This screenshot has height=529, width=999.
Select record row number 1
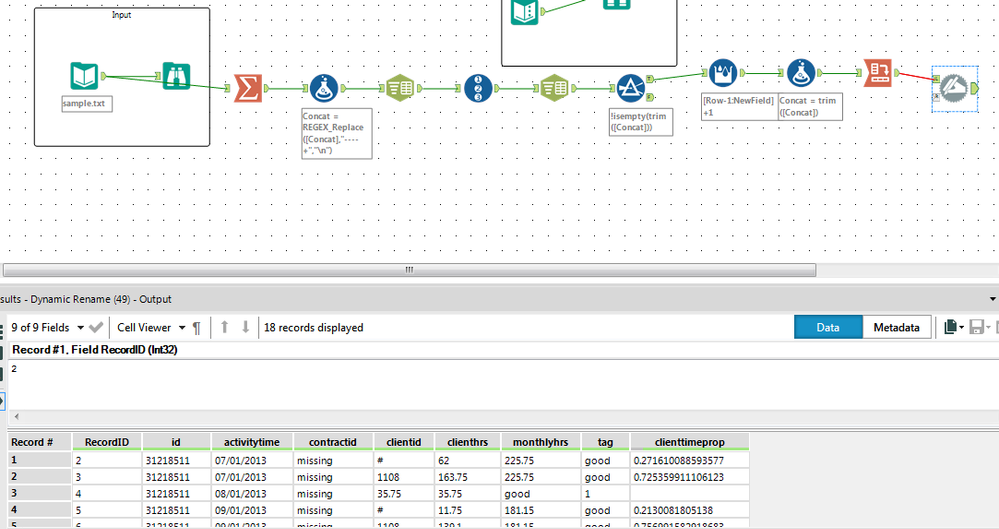[40, 460]
